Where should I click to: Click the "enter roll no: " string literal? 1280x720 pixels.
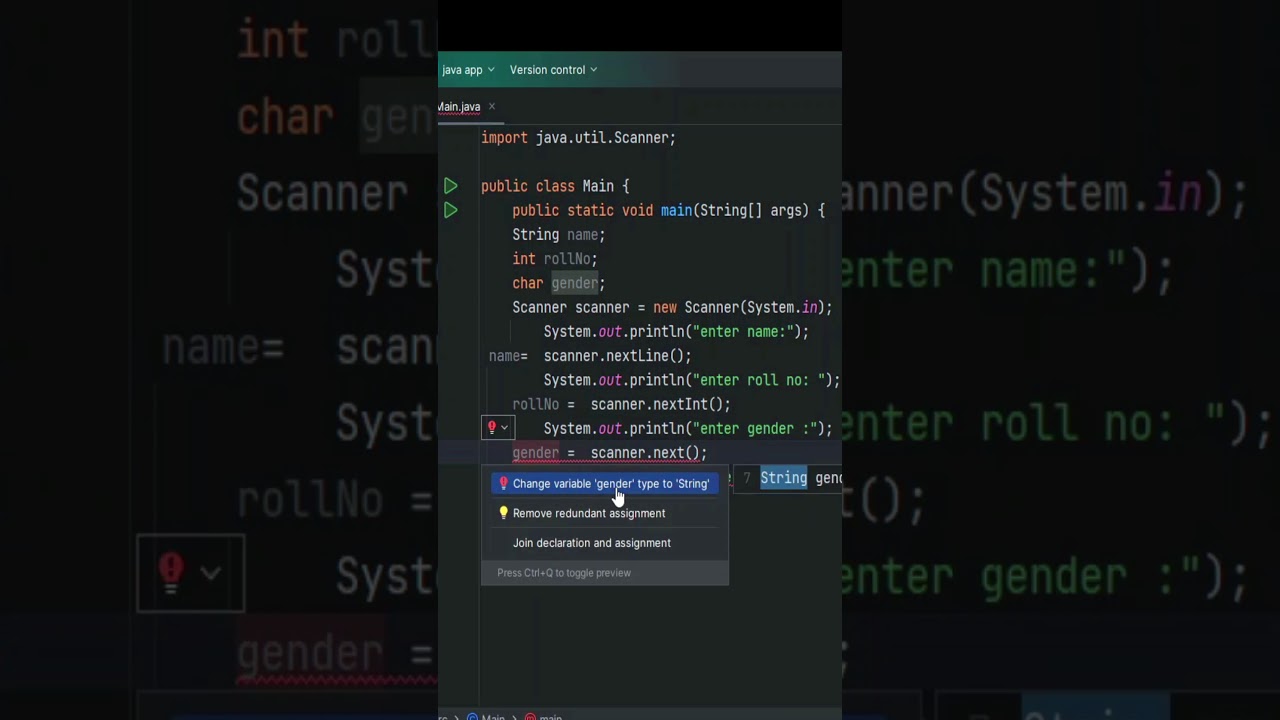[758, 380]
